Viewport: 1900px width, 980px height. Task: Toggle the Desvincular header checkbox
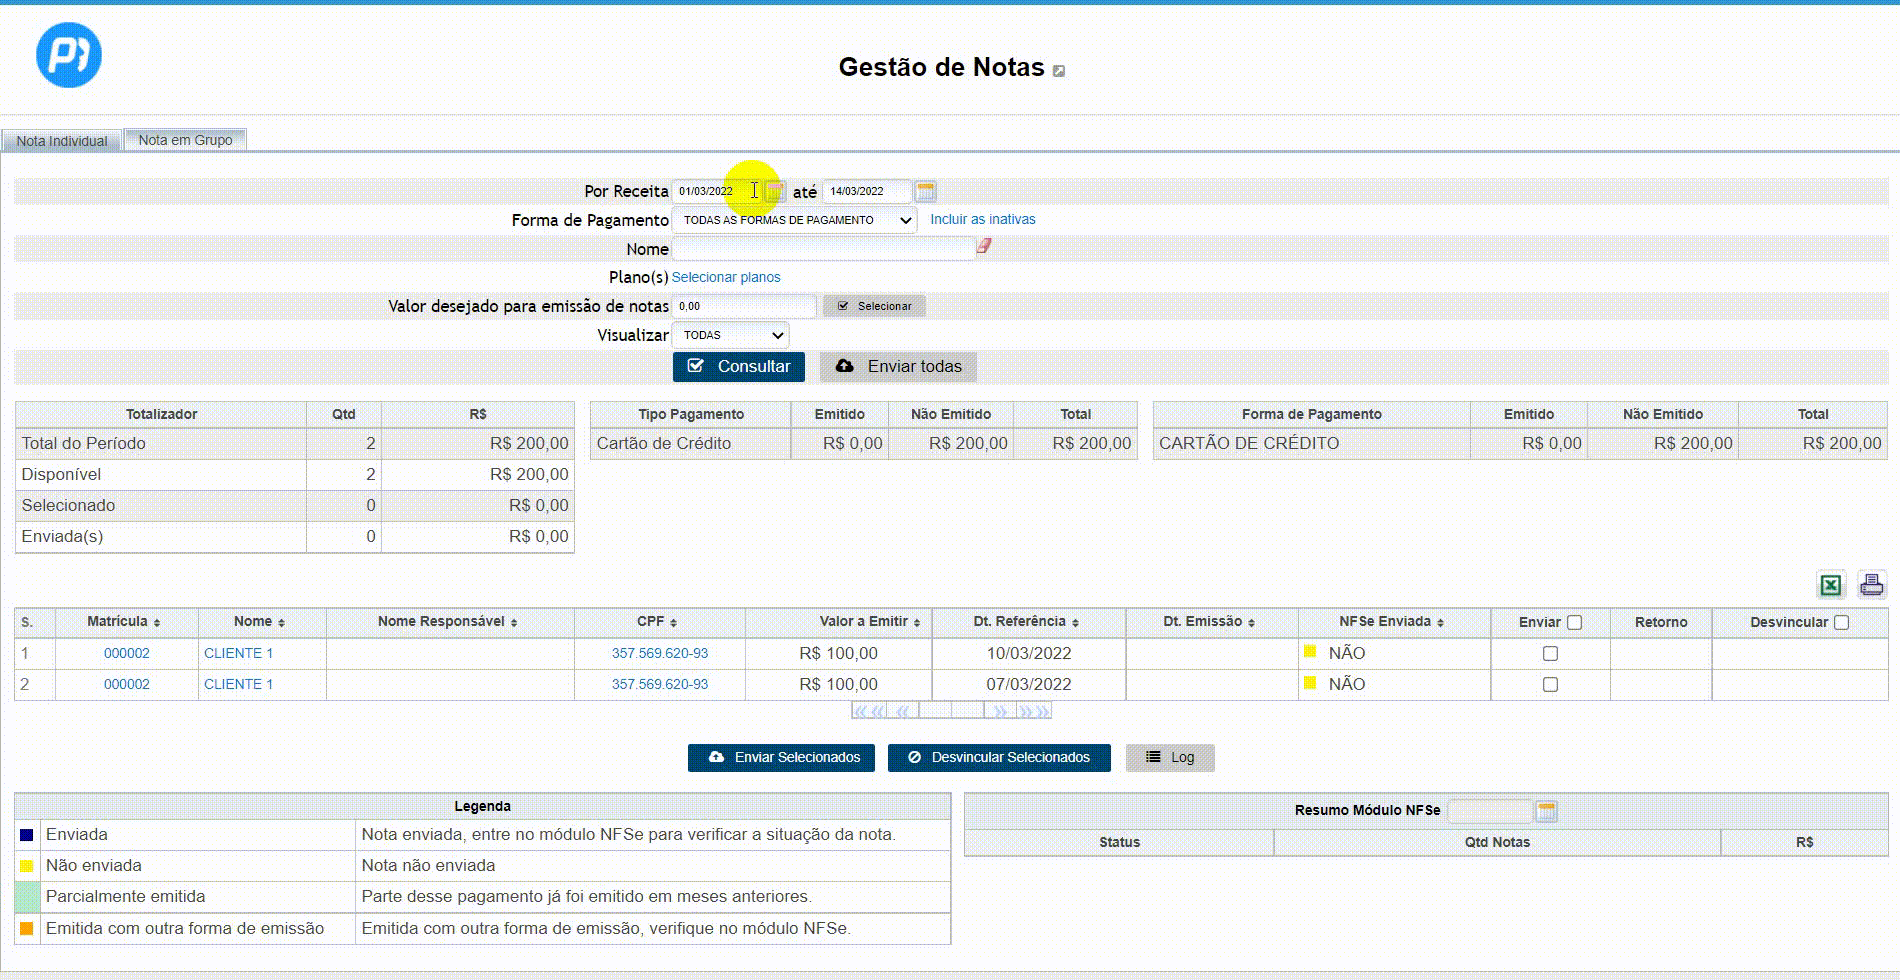1842,622
